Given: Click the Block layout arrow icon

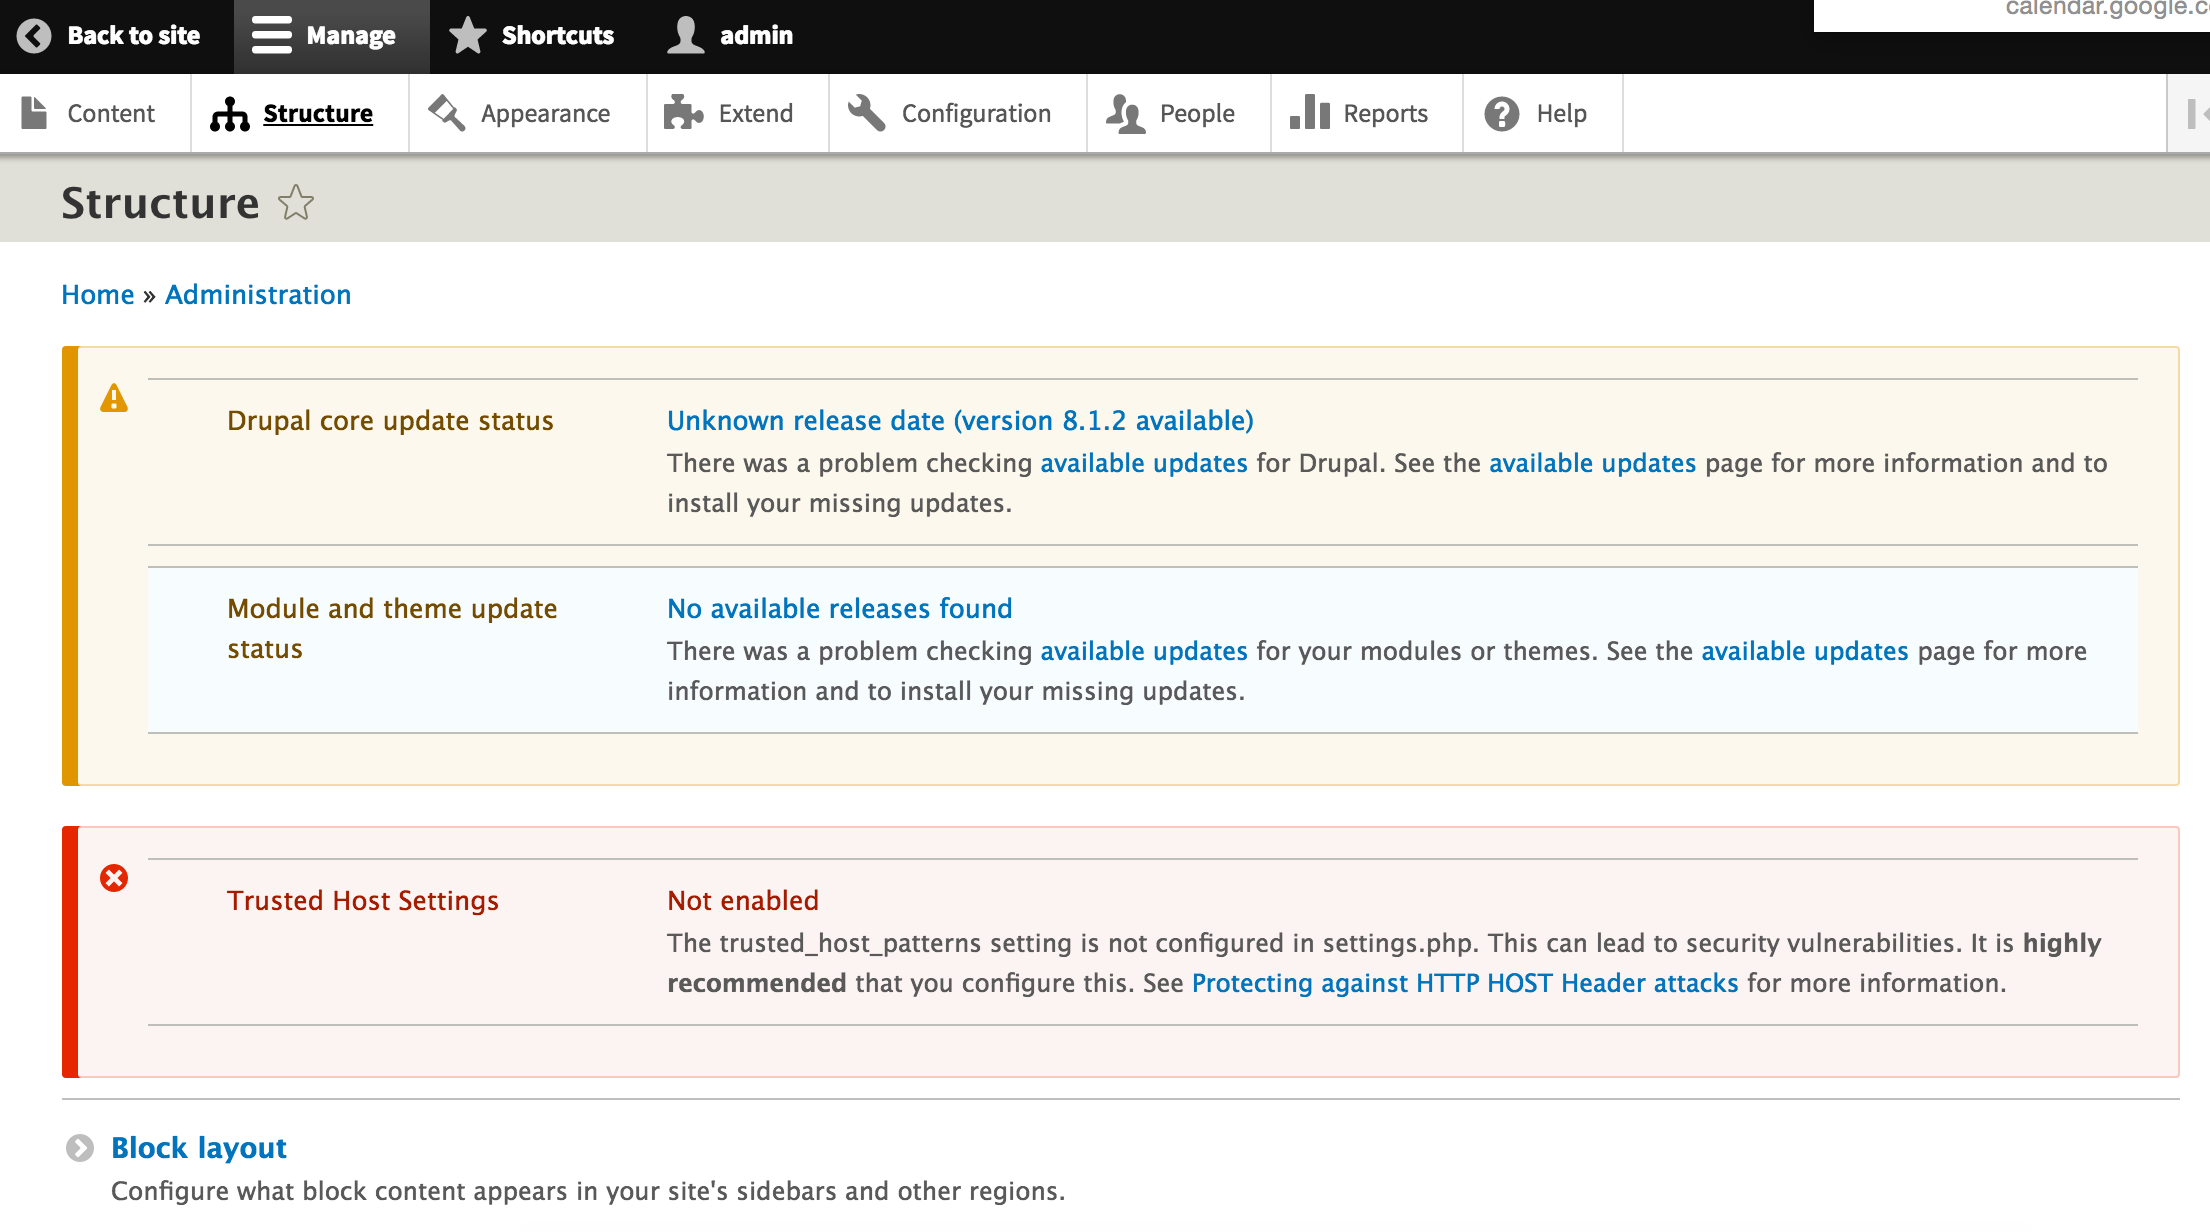Looking at the screenshot, I should [x=80, y=1148].
